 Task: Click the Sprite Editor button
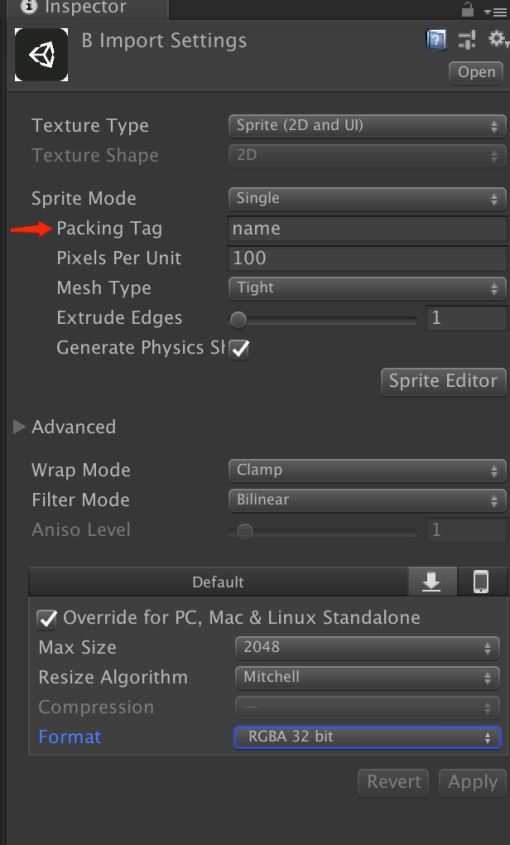(x=443, y=381)
